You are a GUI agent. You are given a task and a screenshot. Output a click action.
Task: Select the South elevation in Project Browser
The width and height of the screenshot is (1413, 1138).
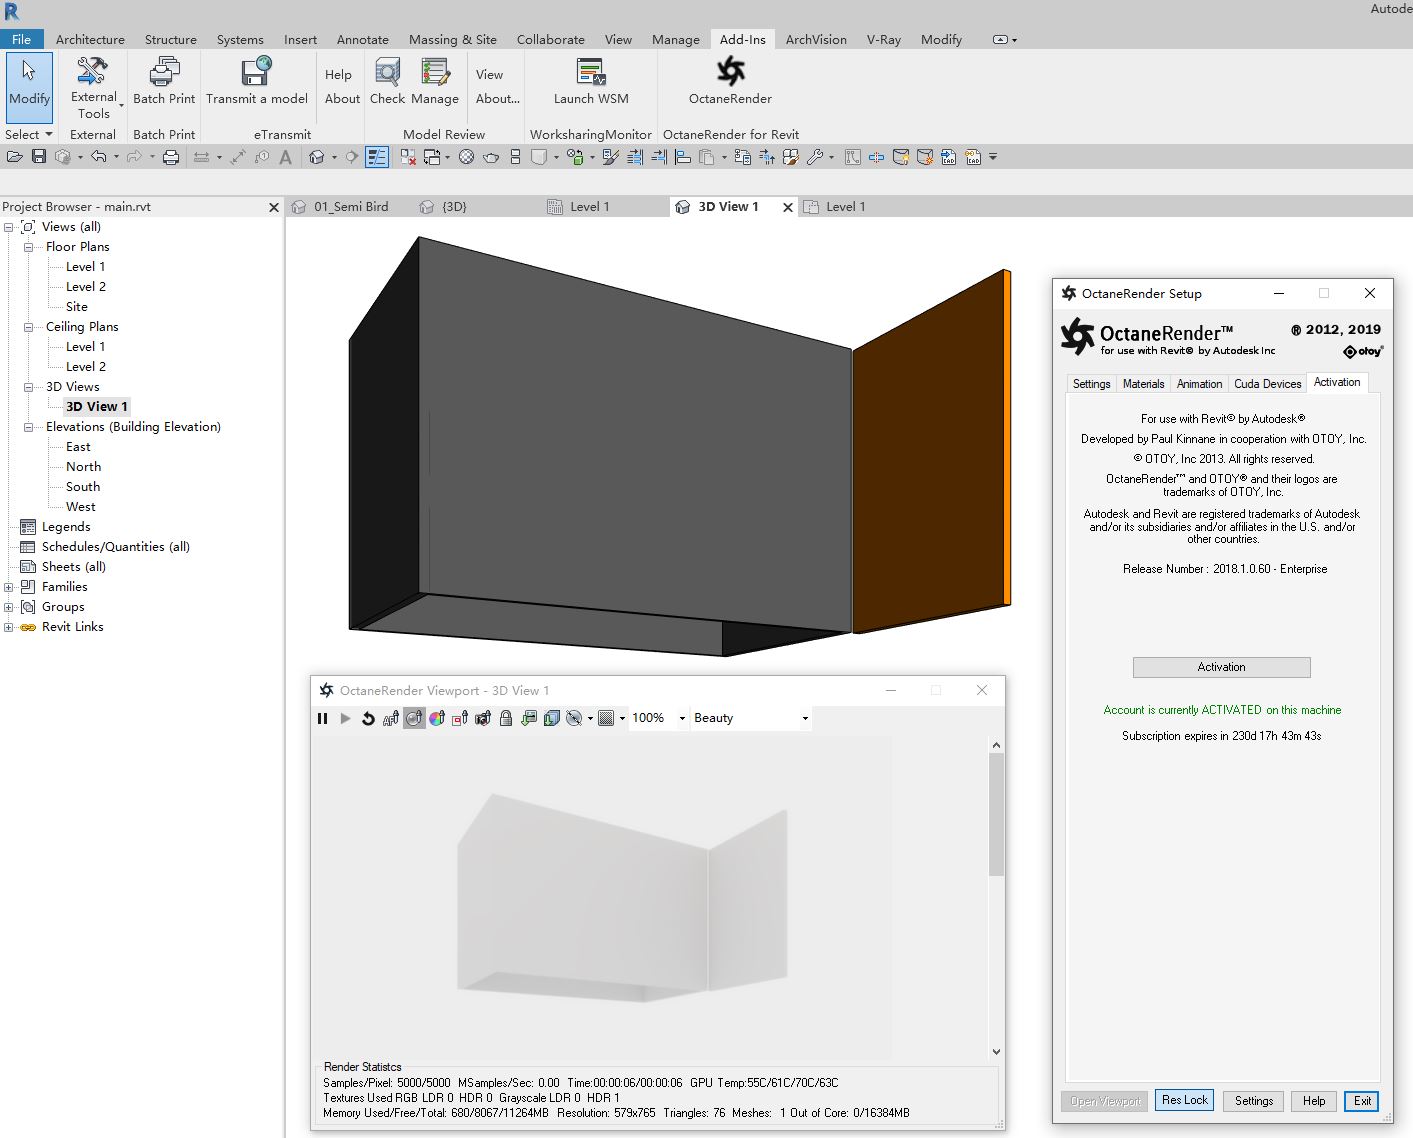(83, 487)
